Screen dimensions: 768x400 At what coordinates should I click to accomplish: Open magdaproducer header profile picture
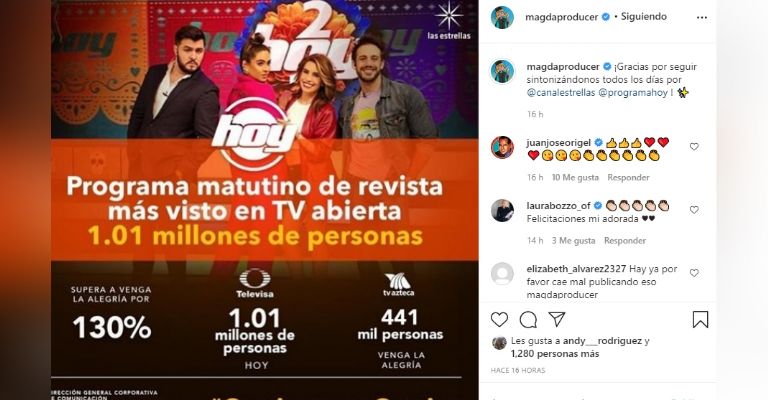click(502, 17)
